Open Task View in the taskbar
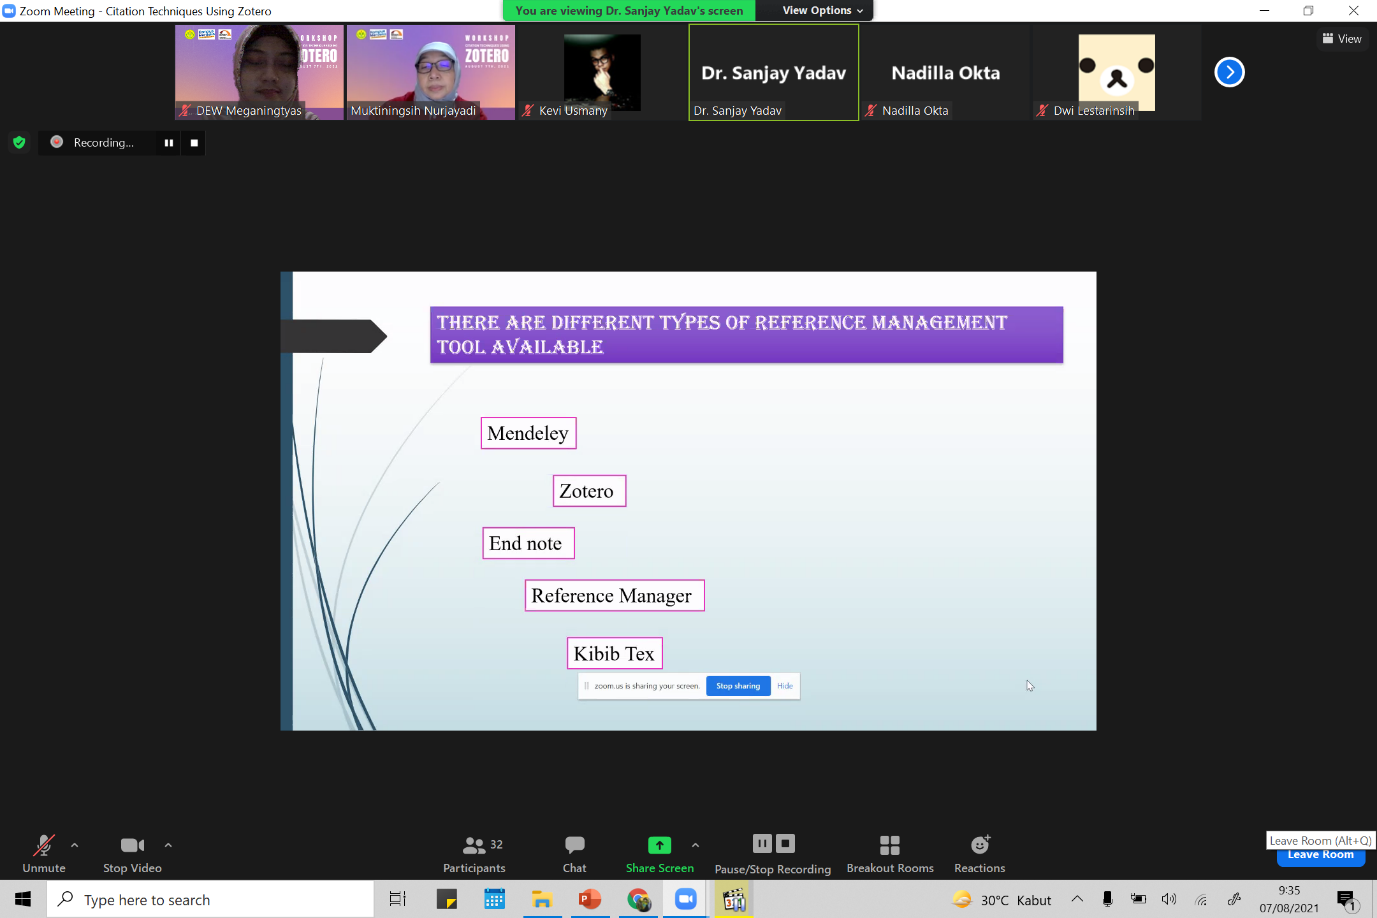 [x=397, y=899]
